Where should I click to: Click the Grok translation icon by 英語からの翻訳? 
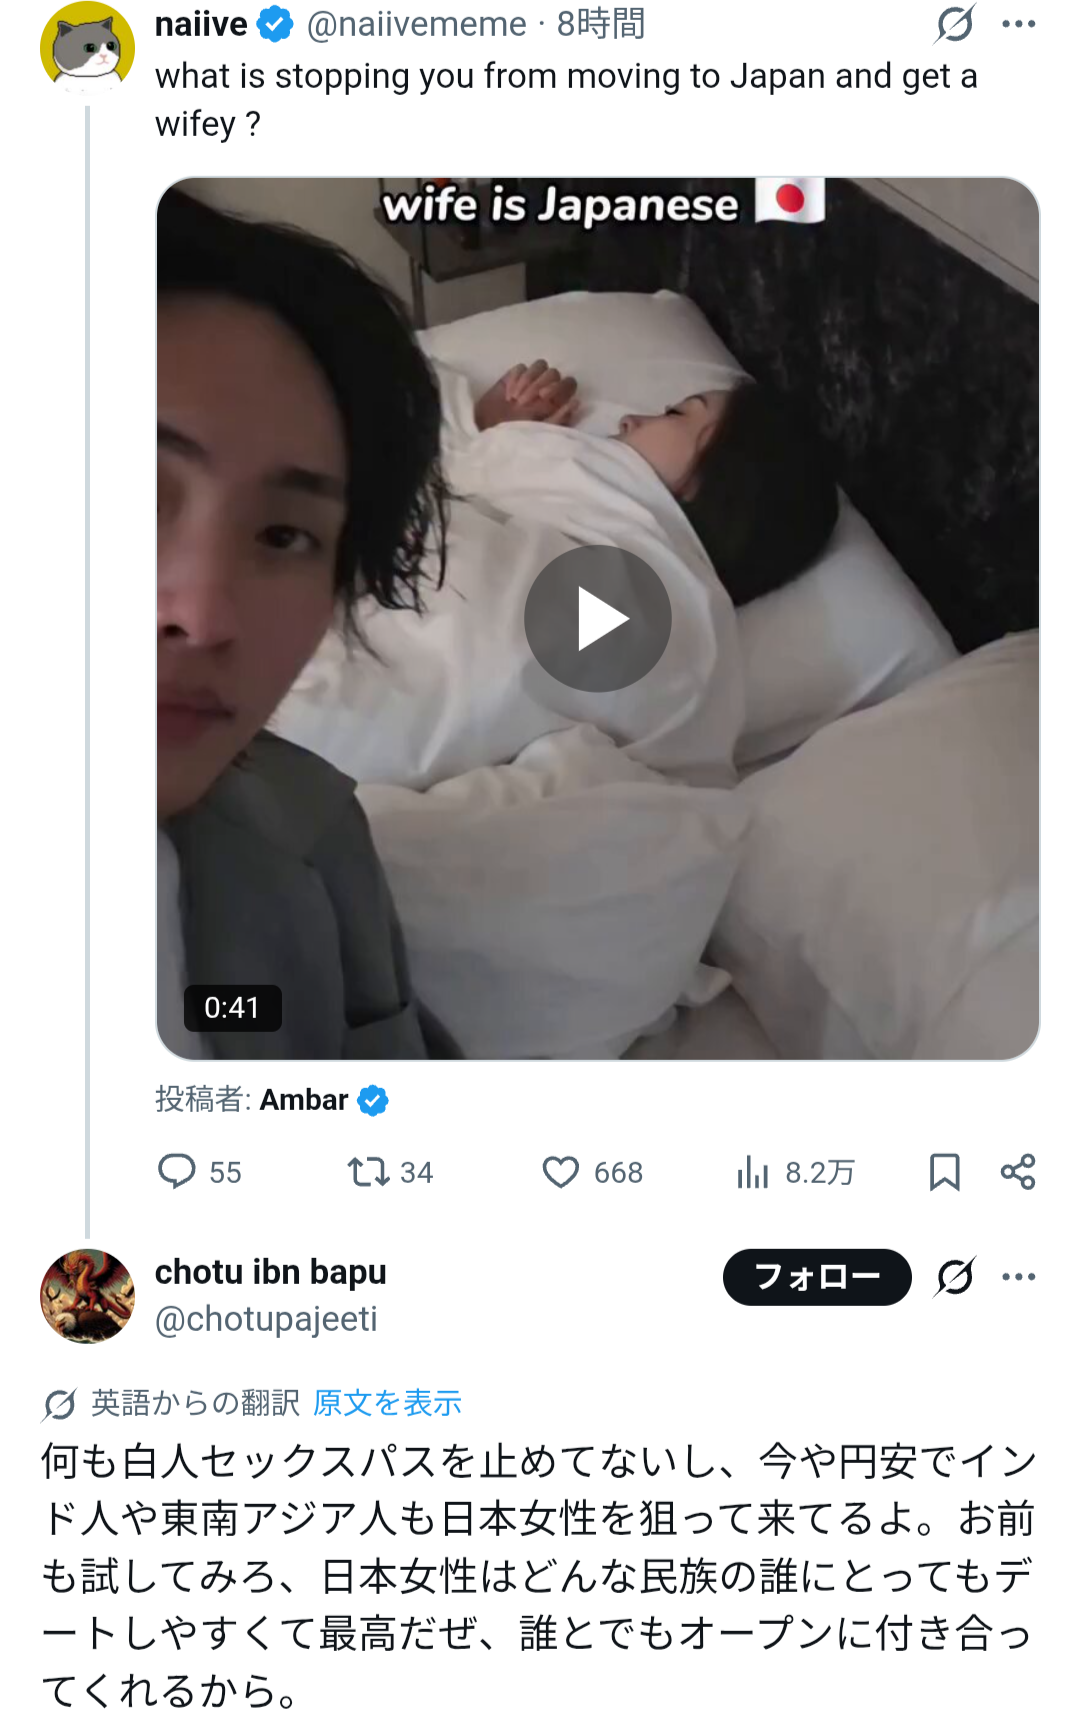[x=59, y=1404]
